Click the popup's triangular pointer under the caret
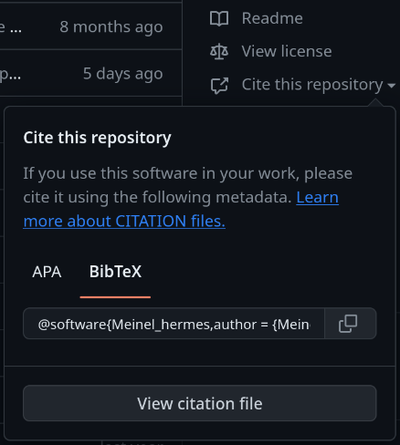Image resolution: width=400 pixels, height=445 pixels. (376, 103)
